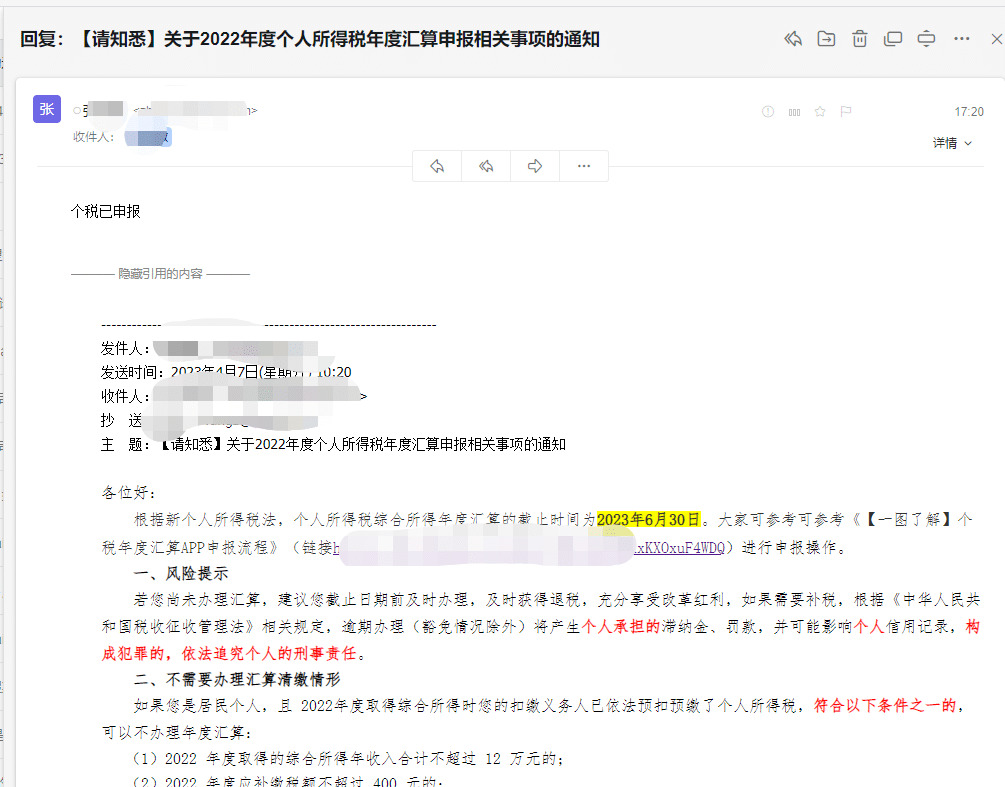
Task: Click the sender avatar 张
Action: (x=47, y=110)
